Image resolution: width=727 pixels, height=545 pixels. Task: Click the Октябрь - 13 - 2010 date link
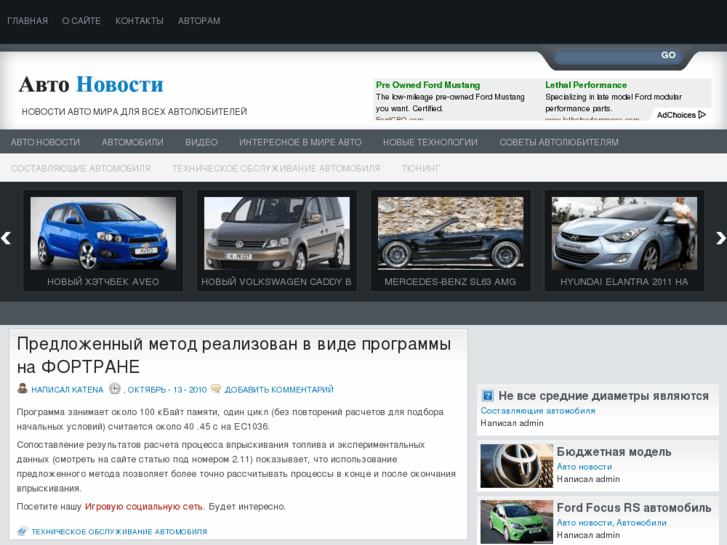(165, 390)
